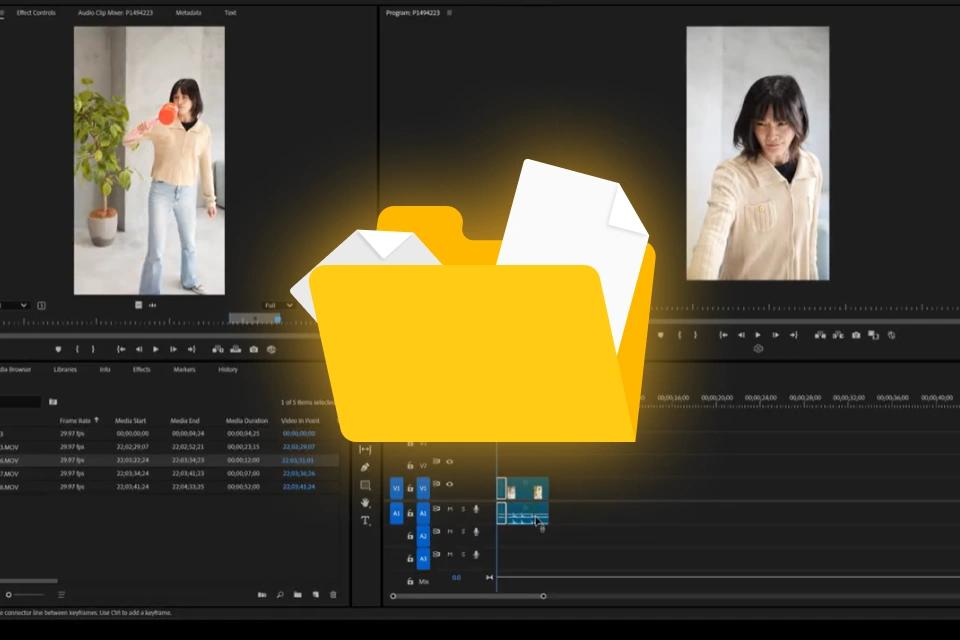Click the Lift button in the Program monitor
Viewport: 960px width, 640px height.
click(820, 335)
